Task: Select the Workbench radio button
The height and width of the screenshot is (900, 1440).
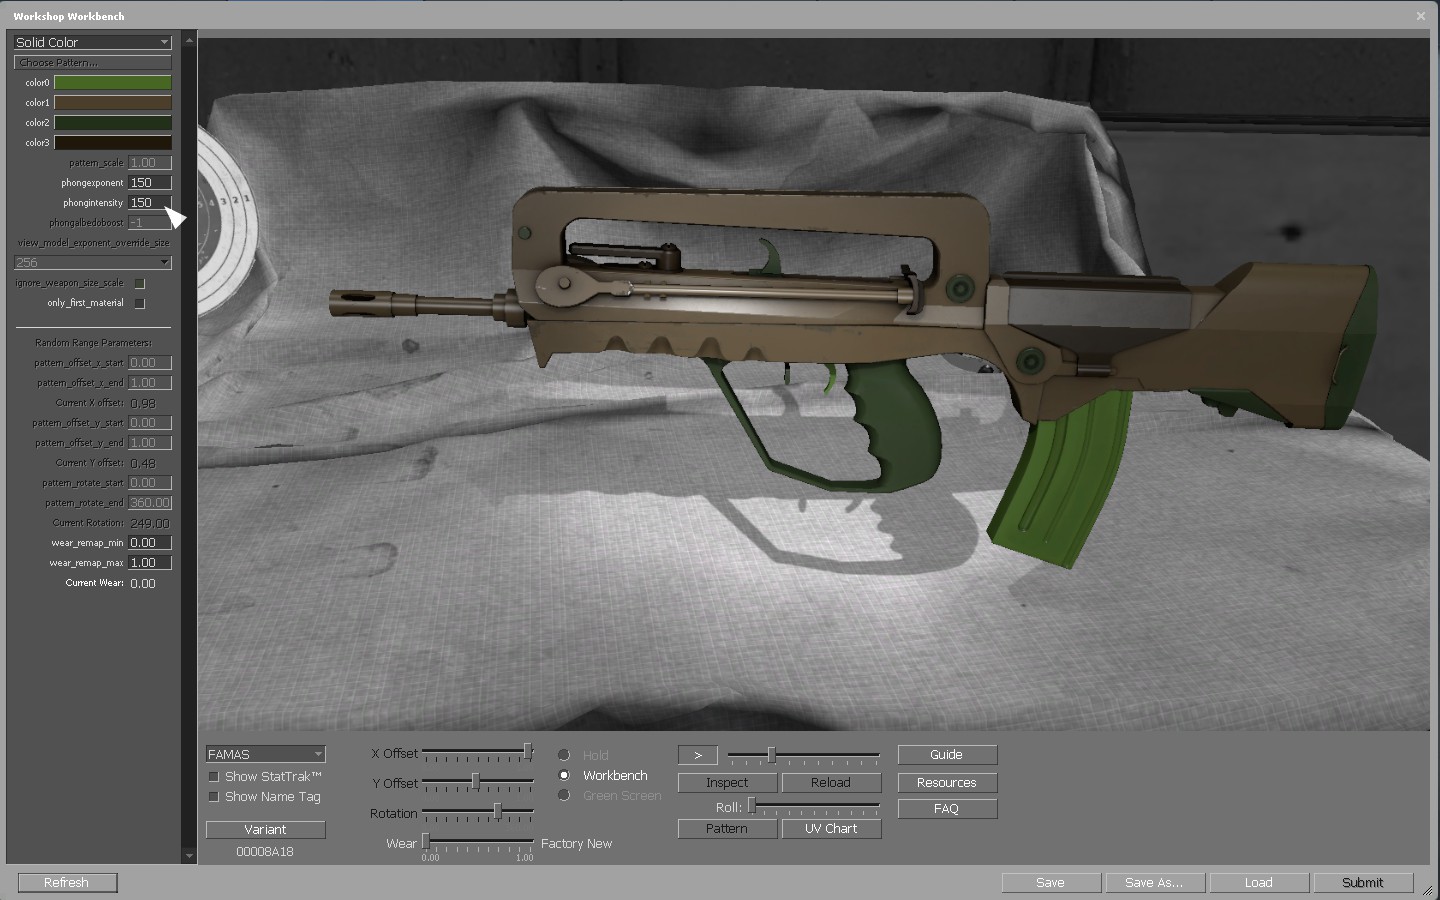Action: click(x=564, y=775)
